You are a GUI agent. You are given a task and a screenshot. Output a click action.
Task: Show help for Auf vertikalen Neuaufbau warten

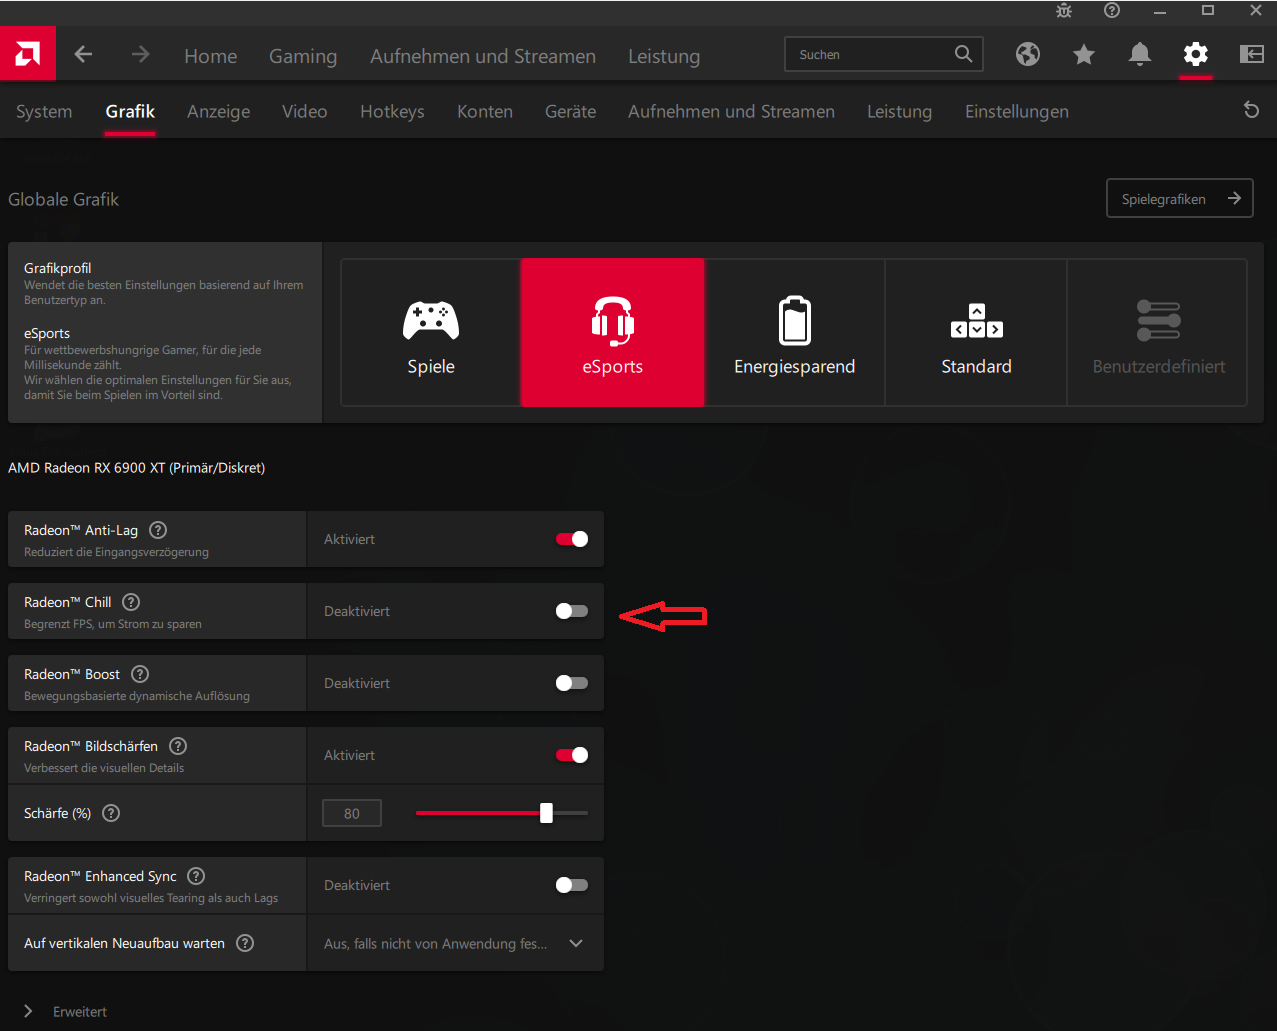(x=245, y=943)
